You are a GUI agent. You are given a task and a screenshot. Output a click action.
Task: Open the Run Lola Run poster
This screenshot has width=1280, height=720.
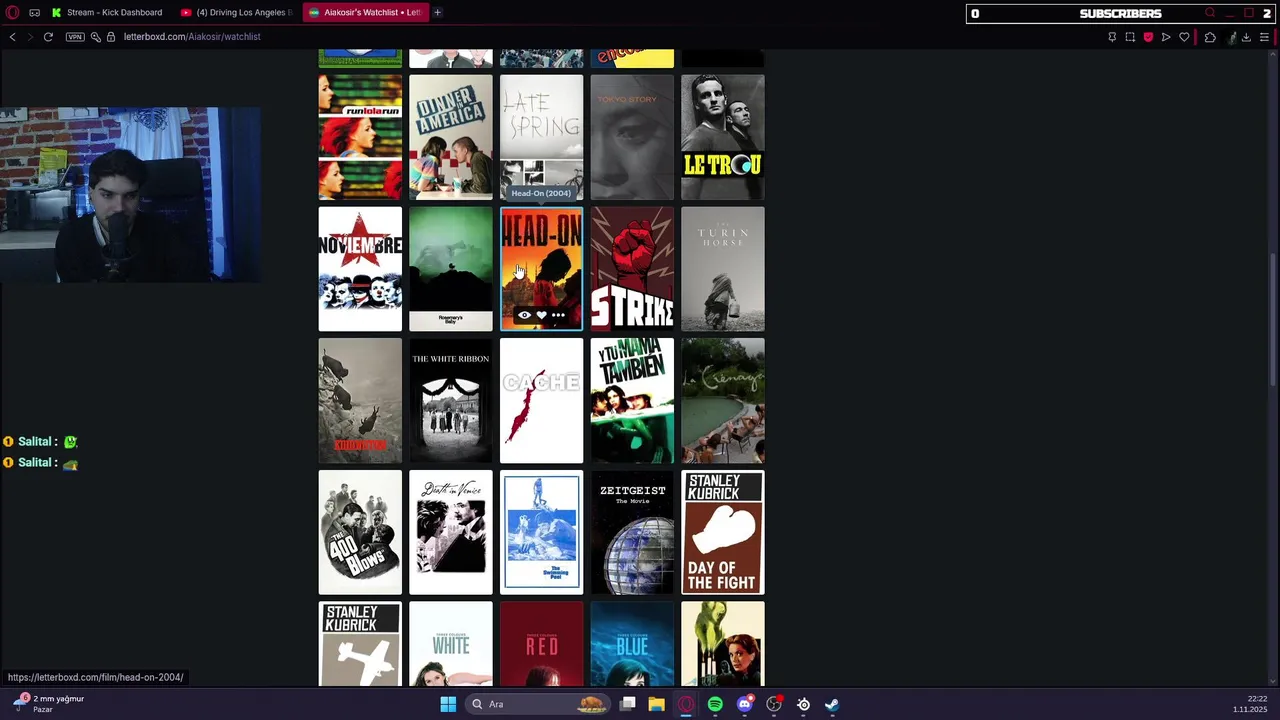tap(360, 137)
